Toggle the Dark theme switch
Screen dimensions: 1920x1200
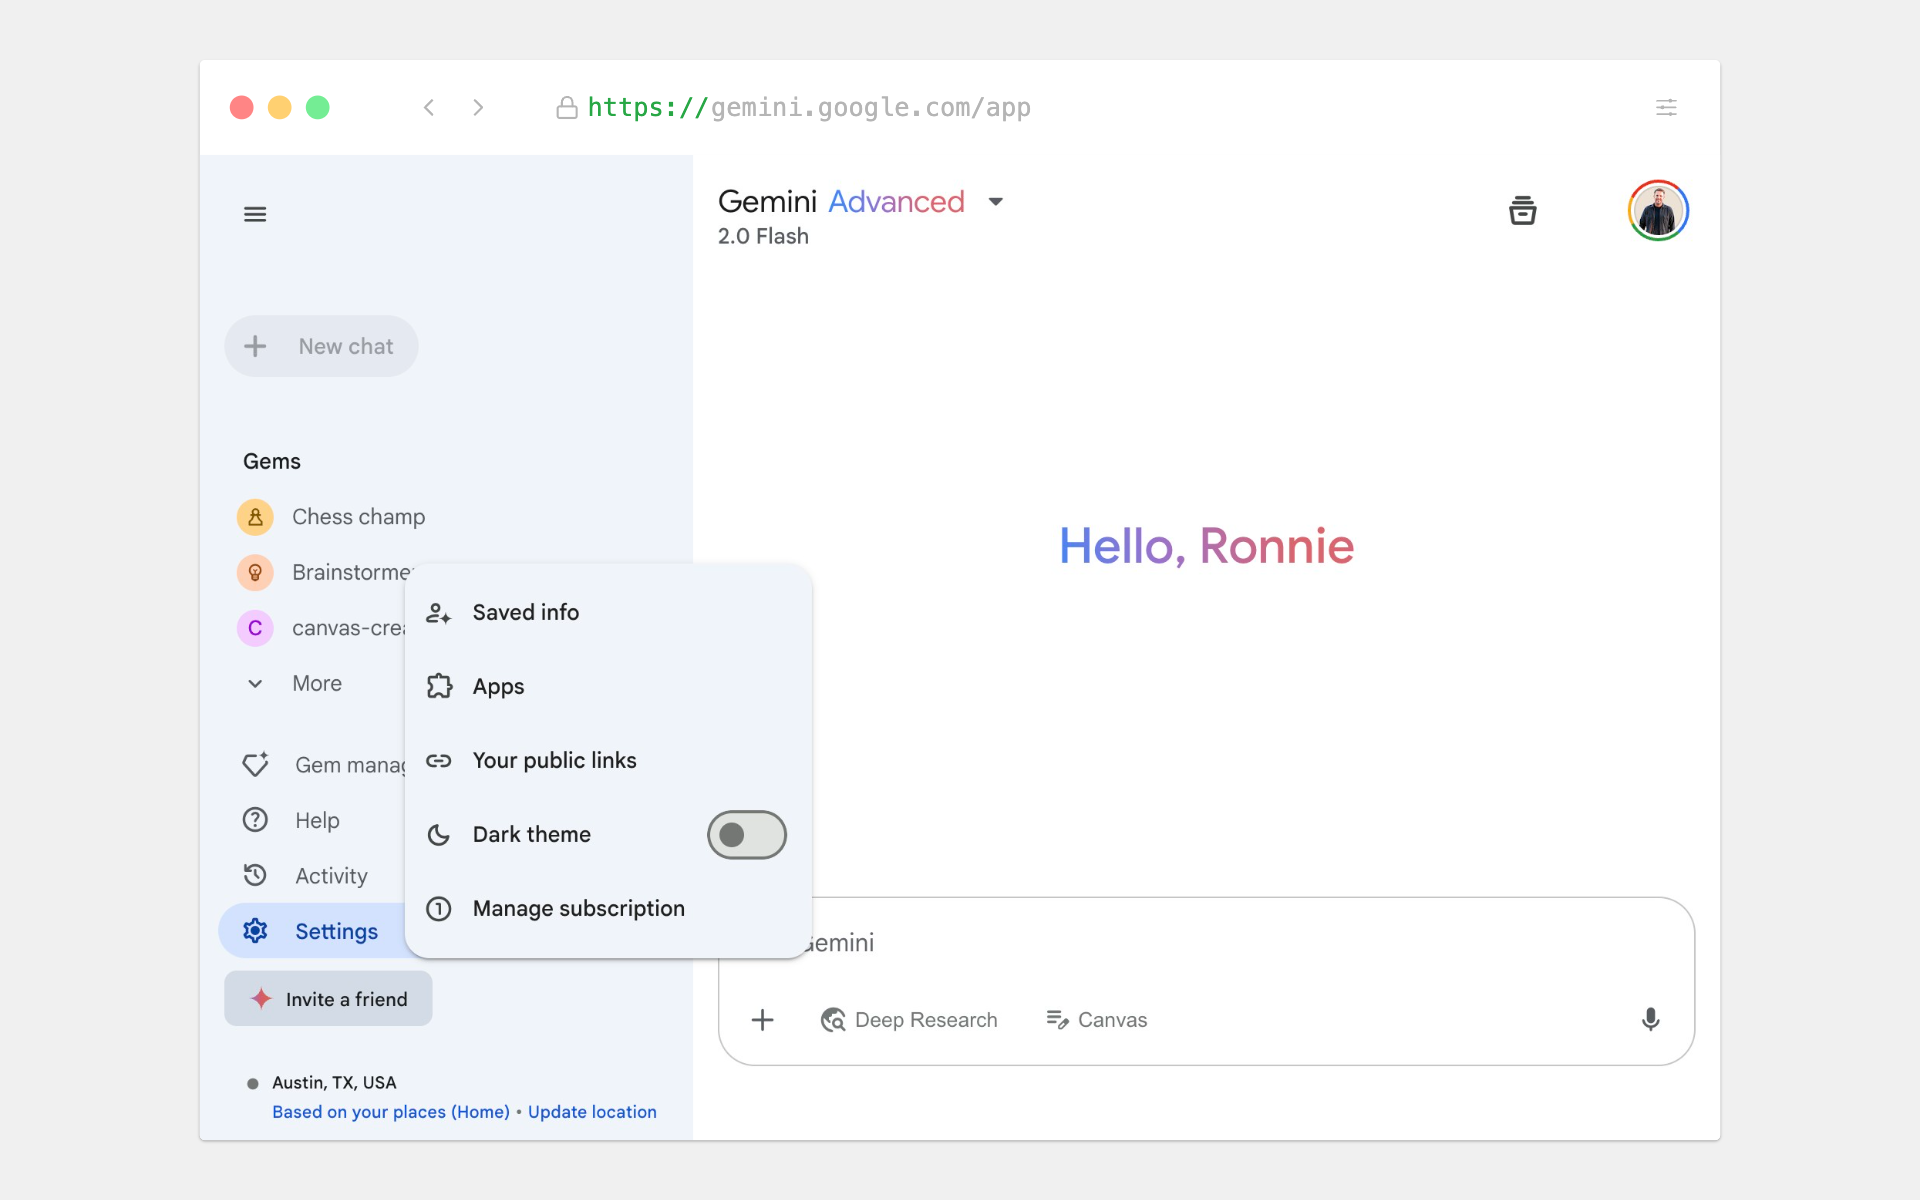pos(746,835)
